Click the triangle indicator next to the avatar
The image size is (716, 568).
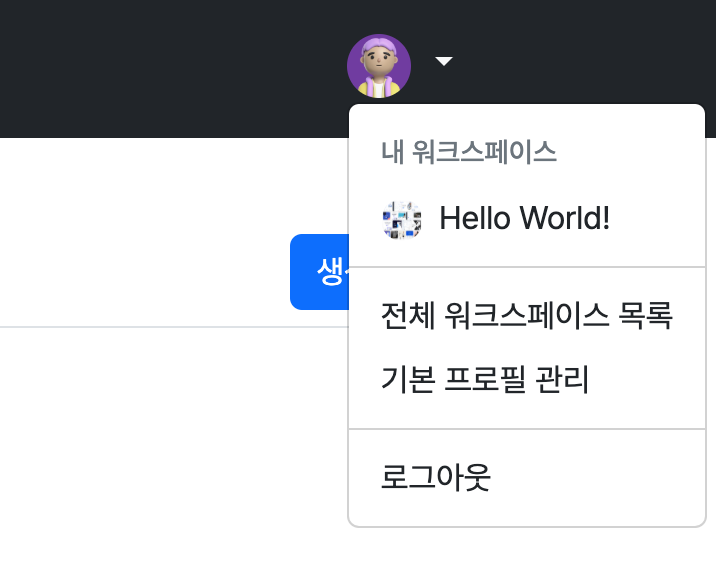[443, 61]
